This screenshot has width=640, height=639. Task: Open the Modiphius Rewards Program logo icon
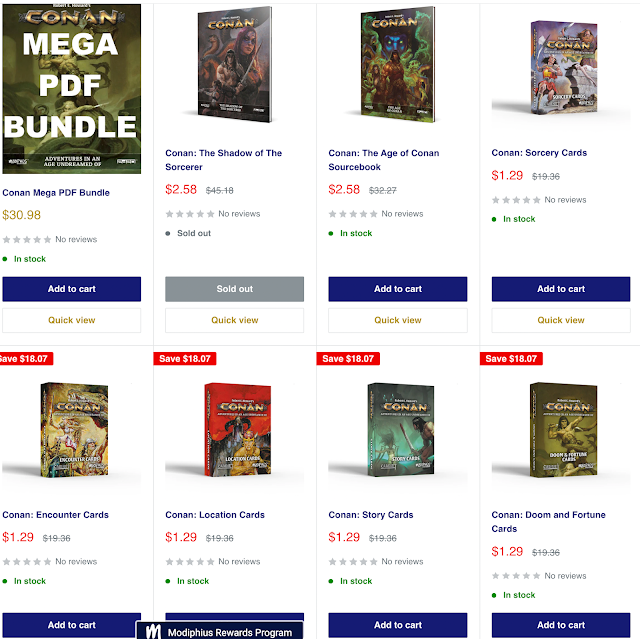[153, 632]
